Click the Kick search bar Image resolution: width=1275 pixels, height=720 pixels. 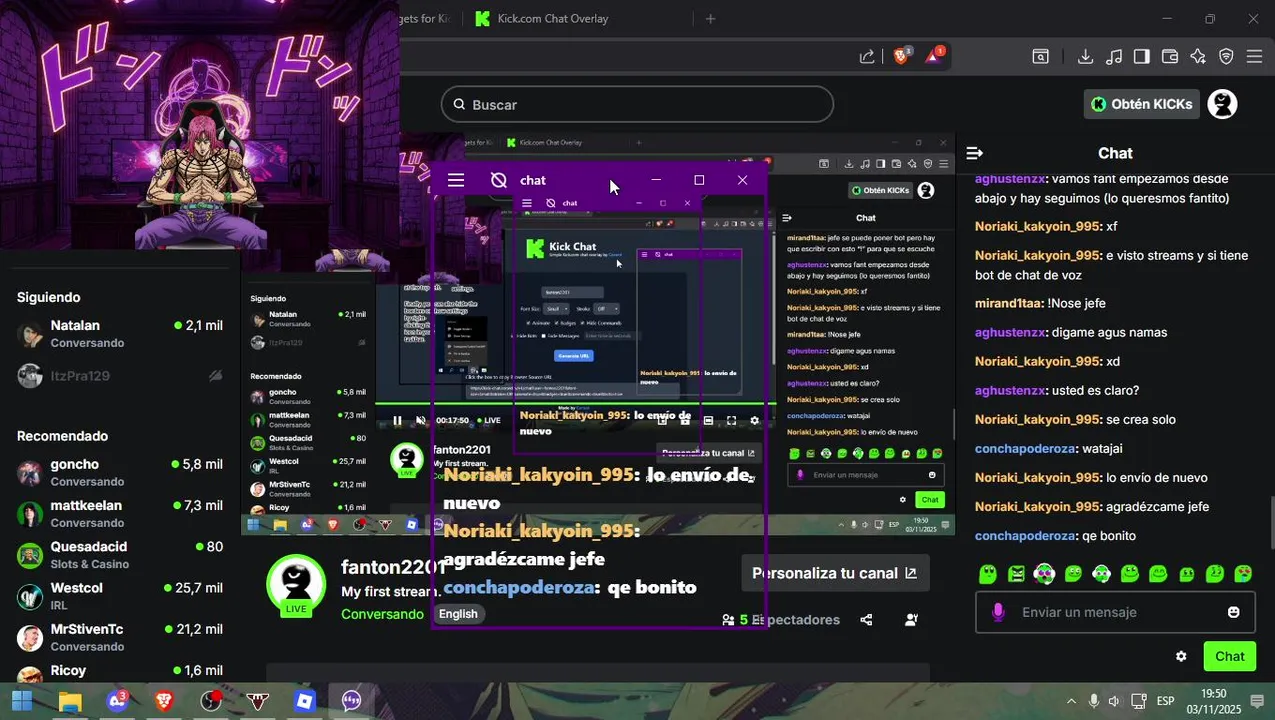(x=637, y=104)
